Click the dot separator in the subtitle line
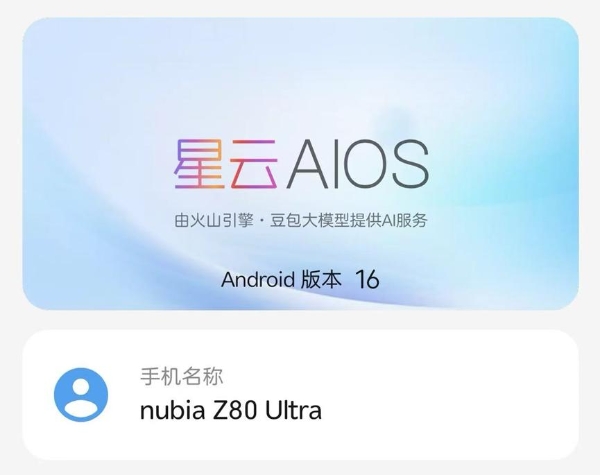 pos(262,222)
